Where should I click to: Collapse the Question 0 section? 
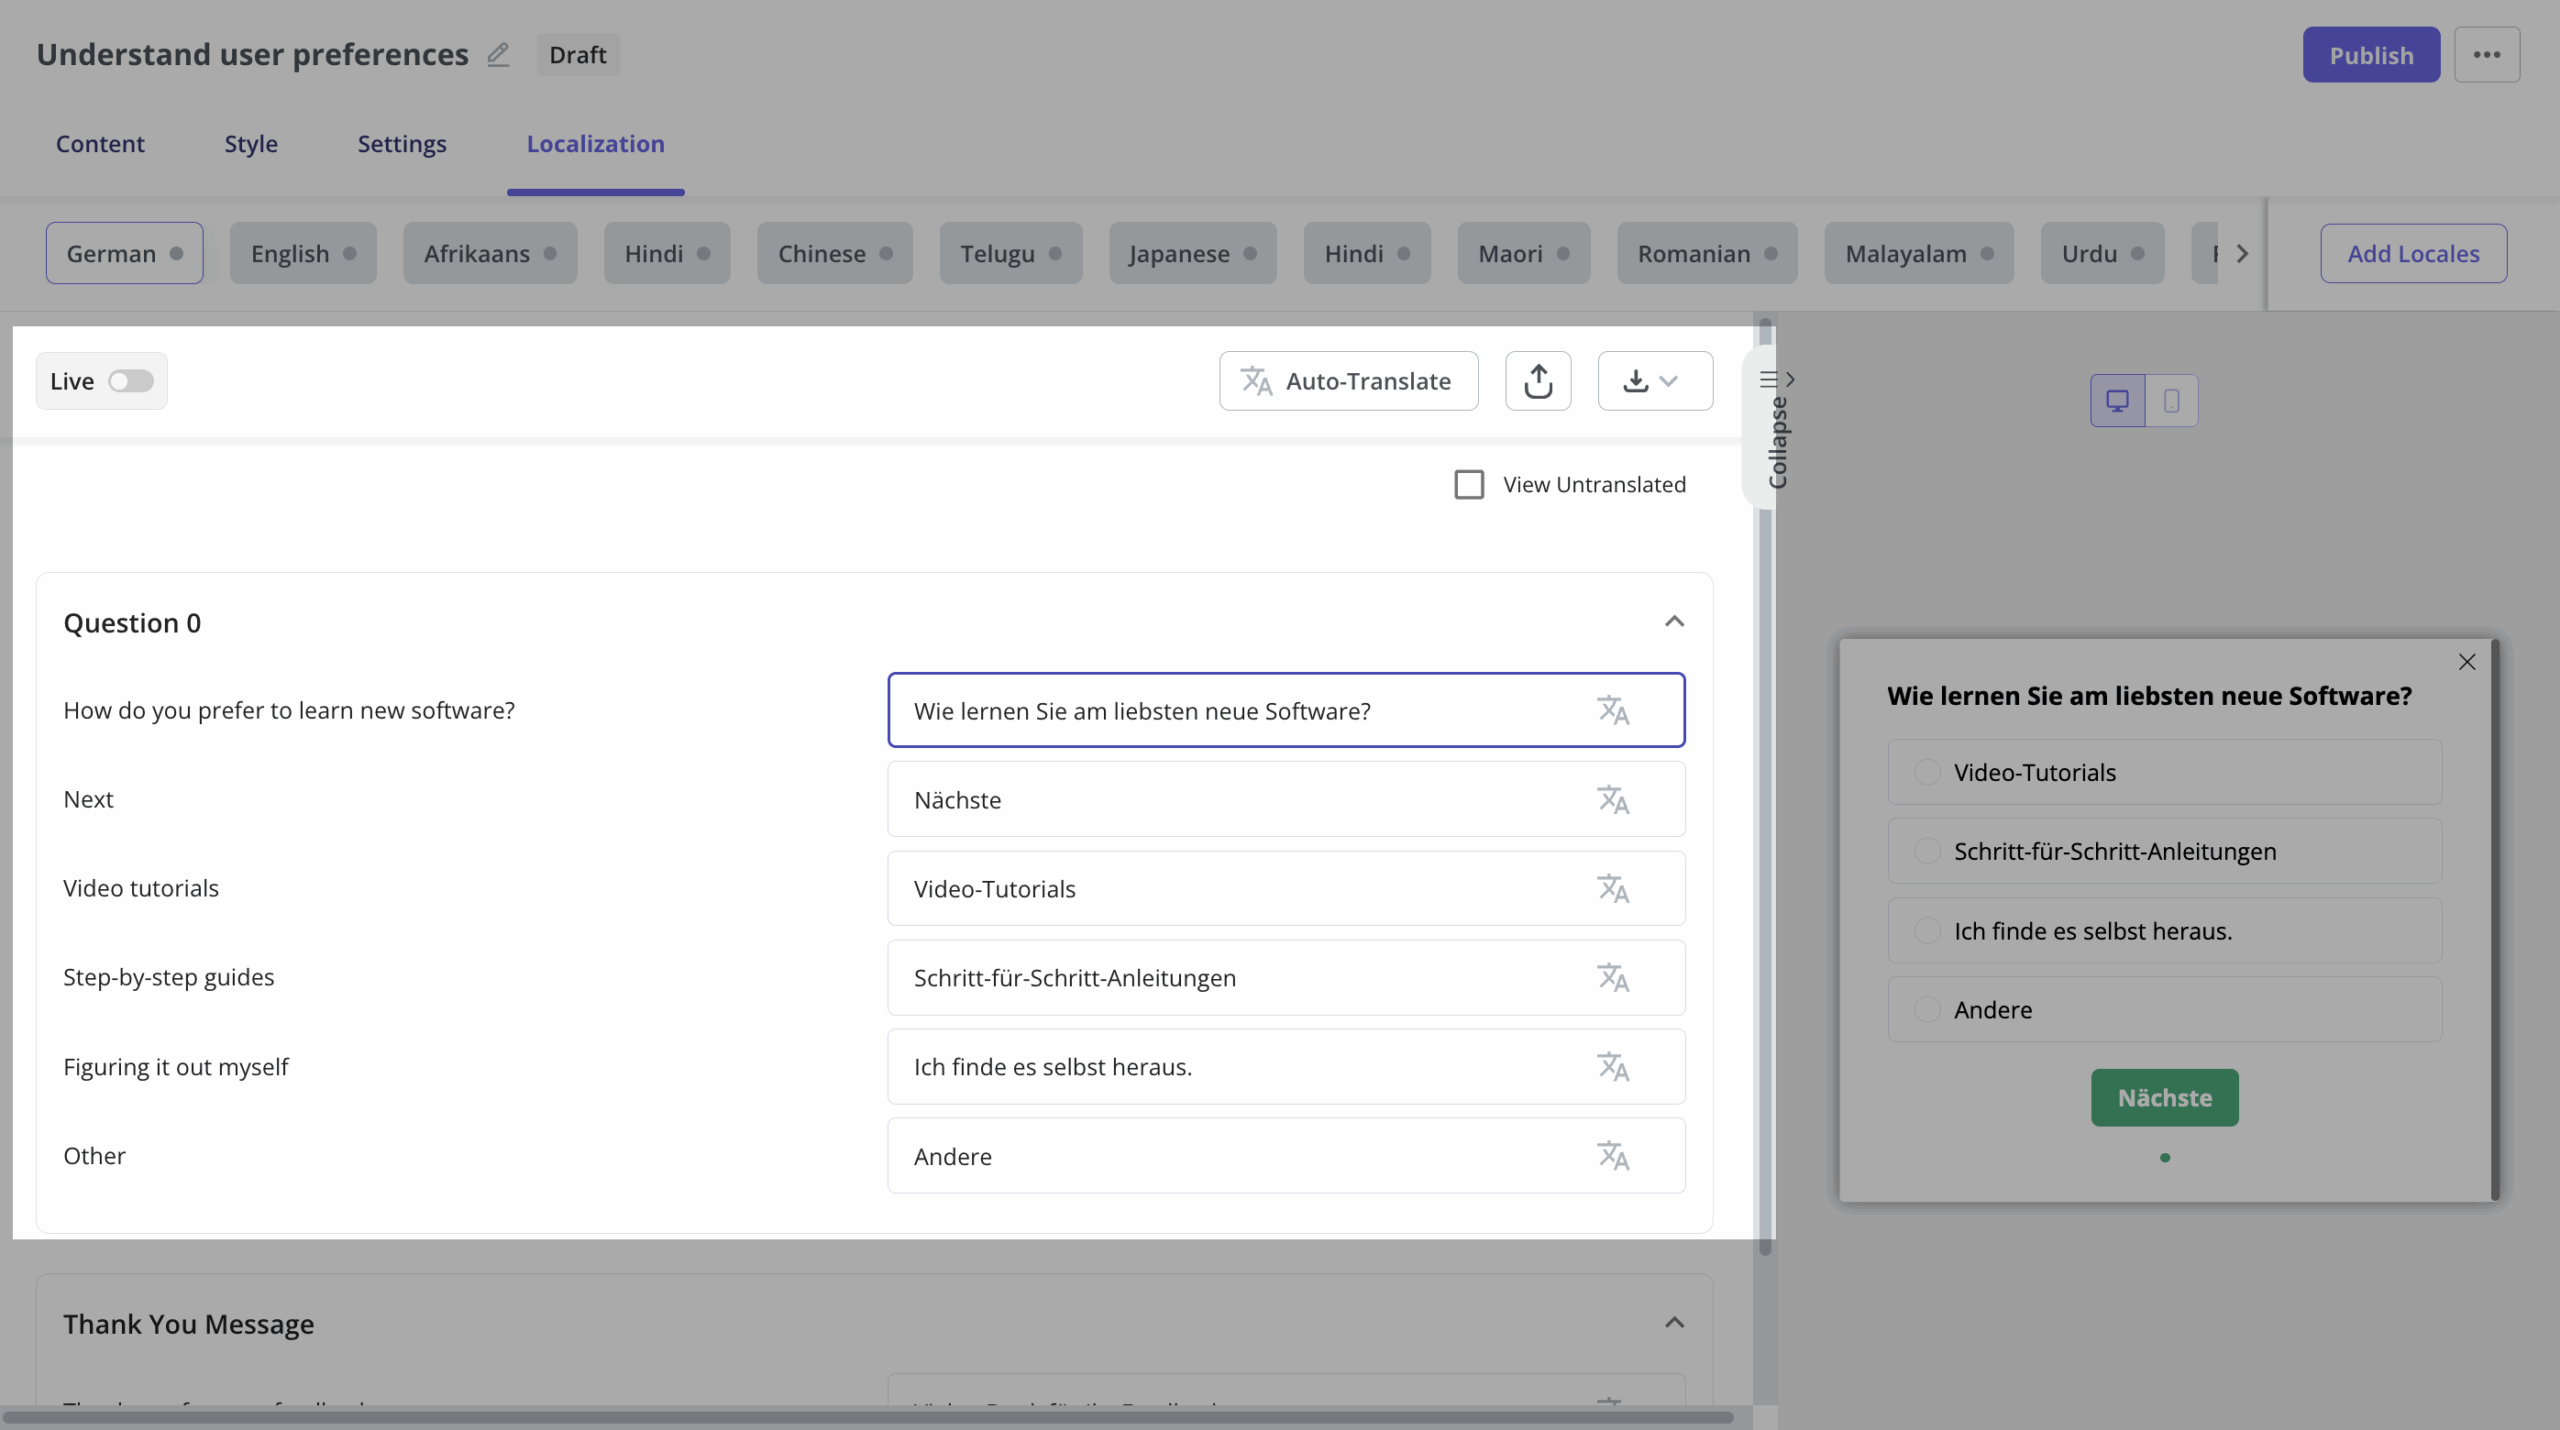(x=1675, y=621)
